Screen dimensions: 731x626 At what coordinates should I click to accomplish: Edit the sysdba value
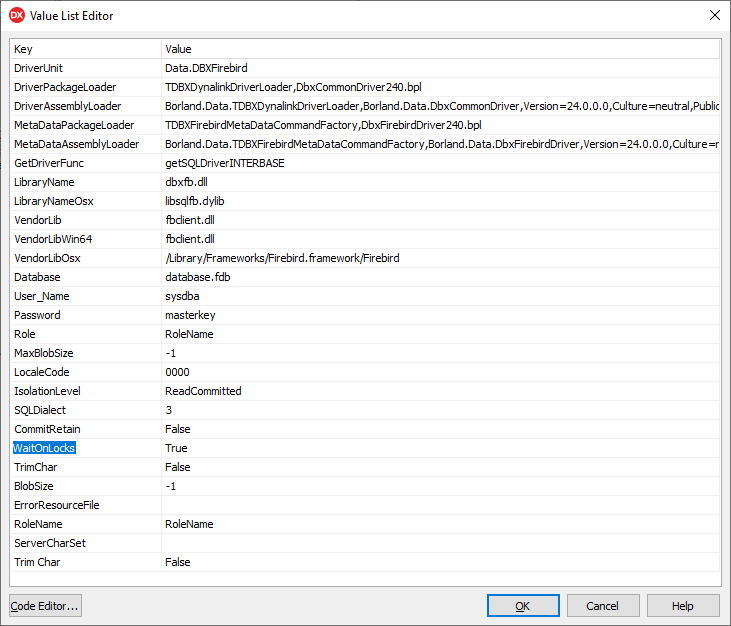(x=441, y=296)
